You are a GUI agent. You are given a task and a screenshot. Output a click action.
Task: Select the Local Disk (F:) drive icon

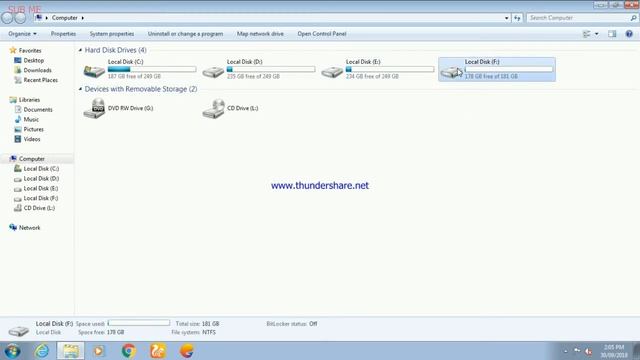451,72
